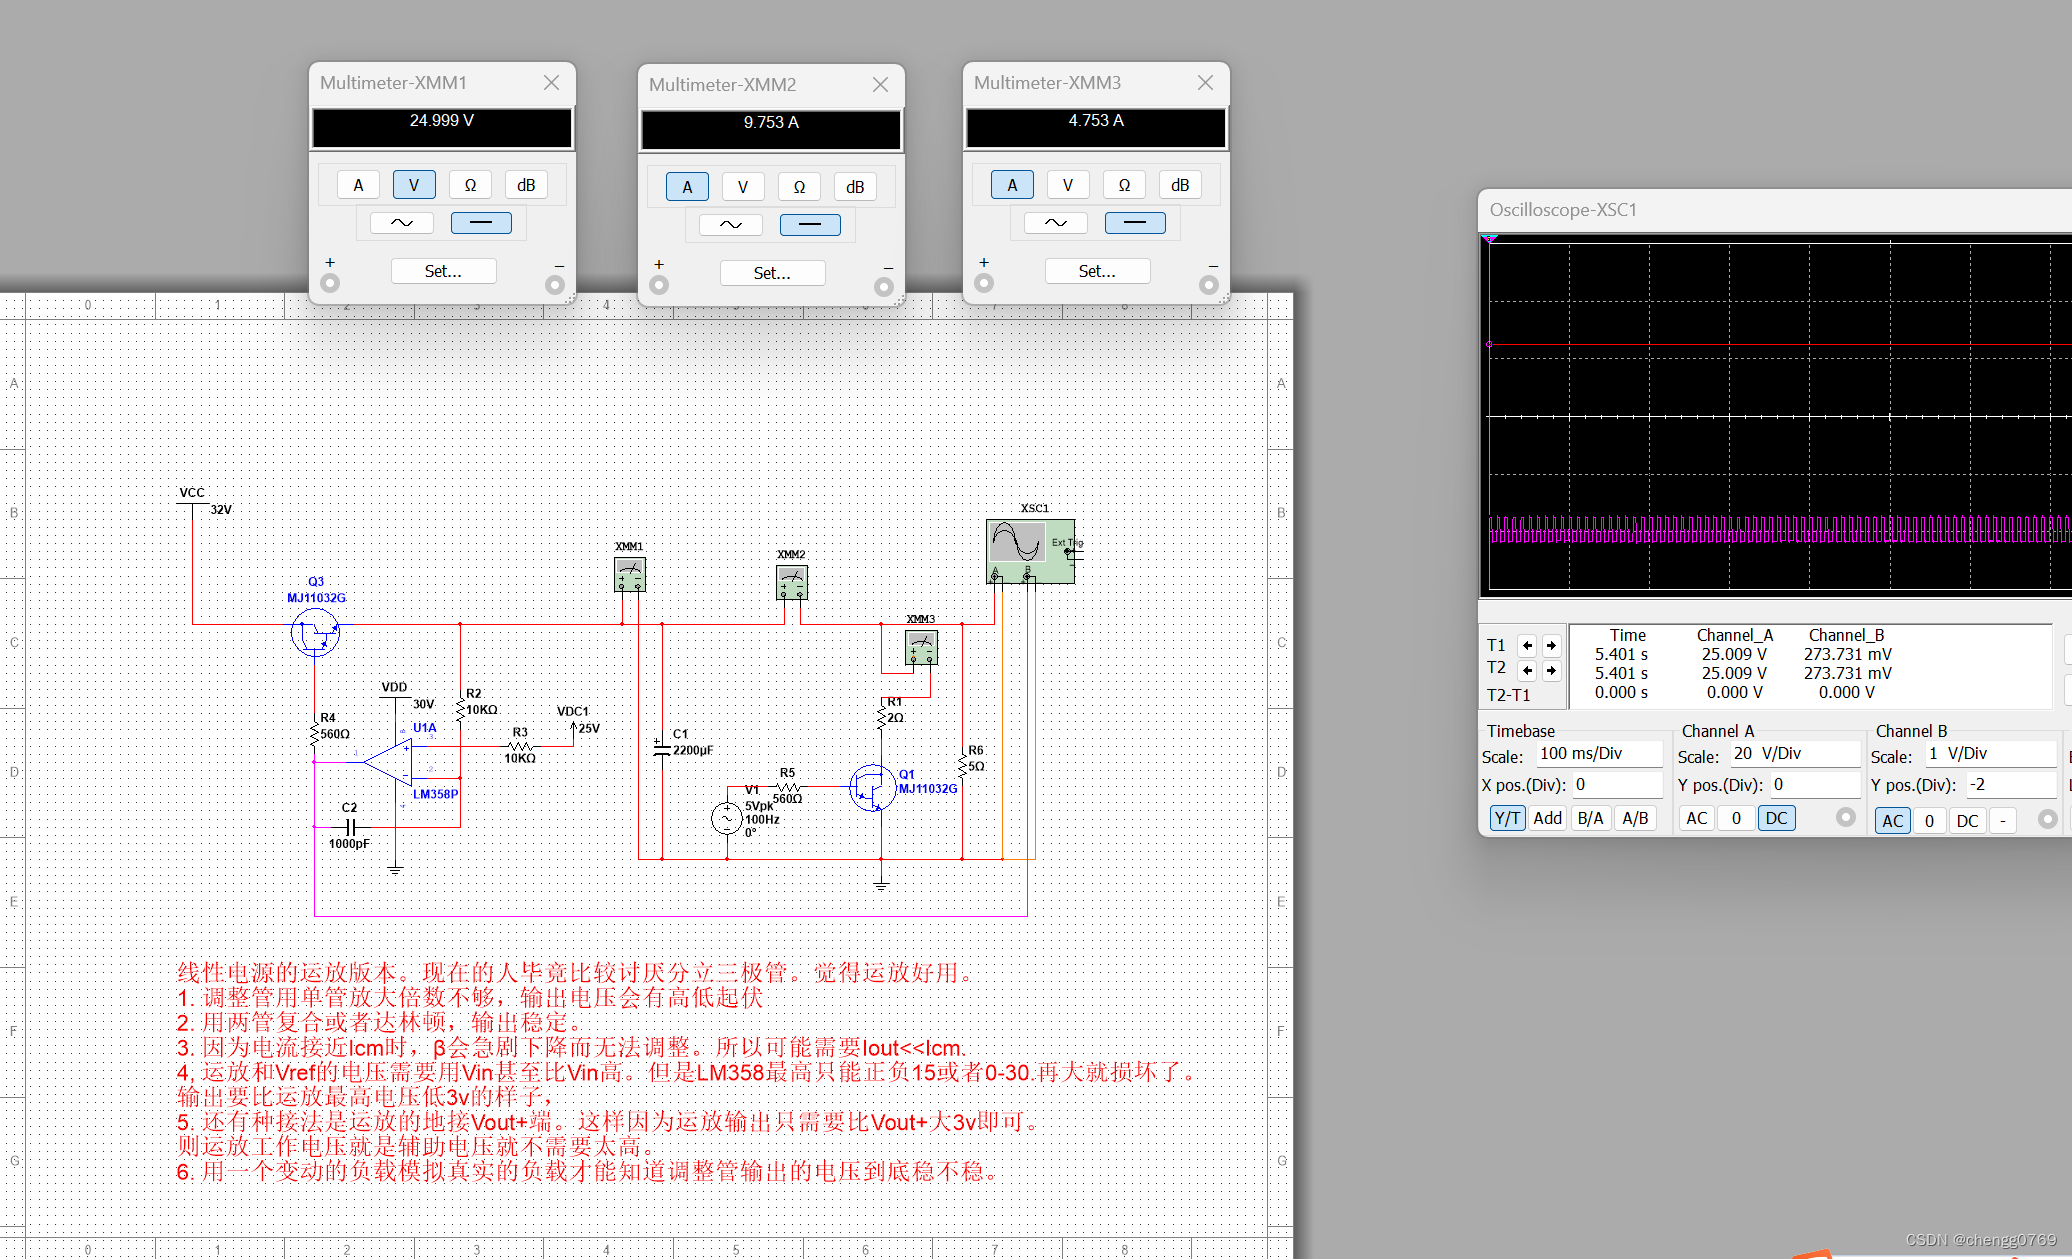This screenshot has height=1259, width=2072.
Task: Select Channel A AC coupling
Action: click(1697, 818)
